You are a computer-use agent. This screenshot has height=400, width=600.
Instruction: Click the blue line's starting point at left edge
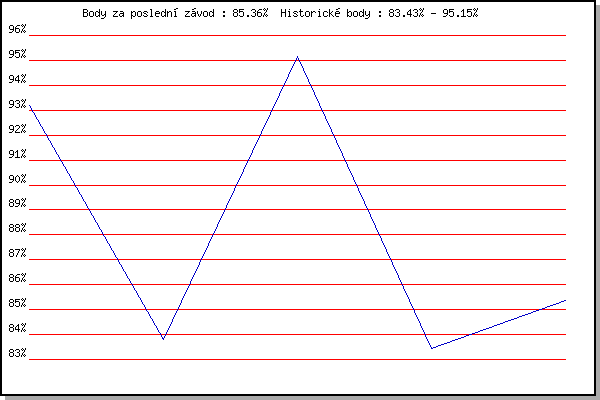tap(30, 105)
